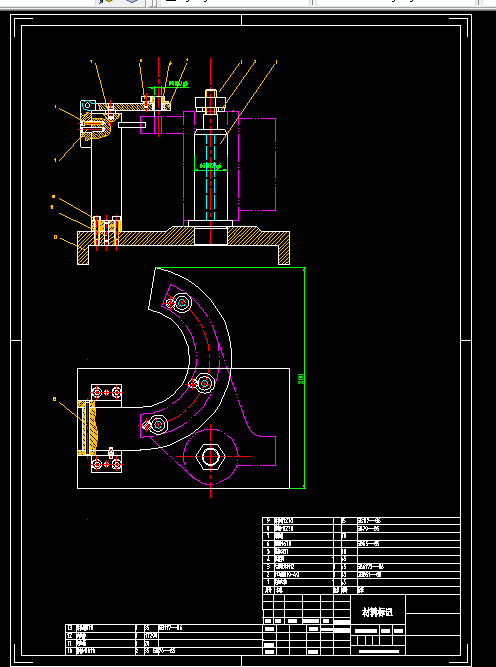Select the topmost bolt in the curved slot
This screenshot has width=496, height=667.
click(x=182, y=303)
